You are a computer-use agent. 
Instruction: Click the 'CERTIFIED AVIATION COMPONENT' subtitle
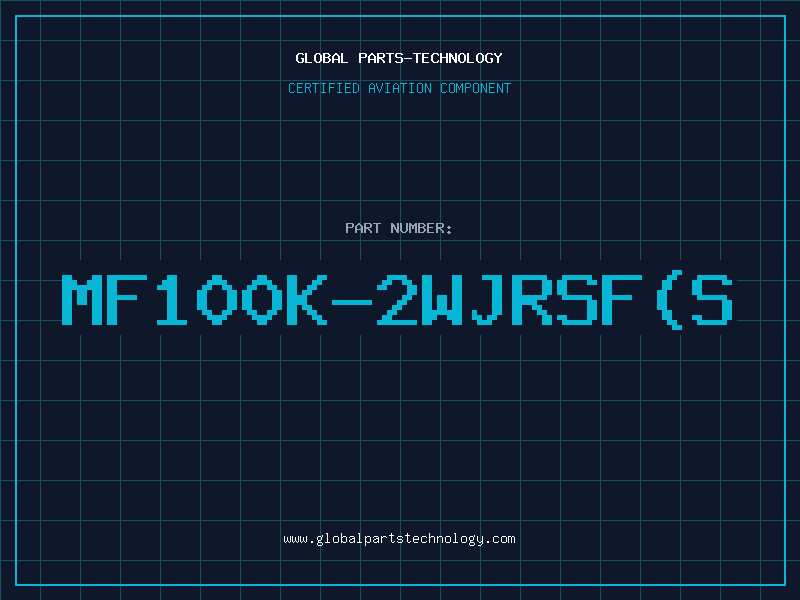tap(399, 88)
